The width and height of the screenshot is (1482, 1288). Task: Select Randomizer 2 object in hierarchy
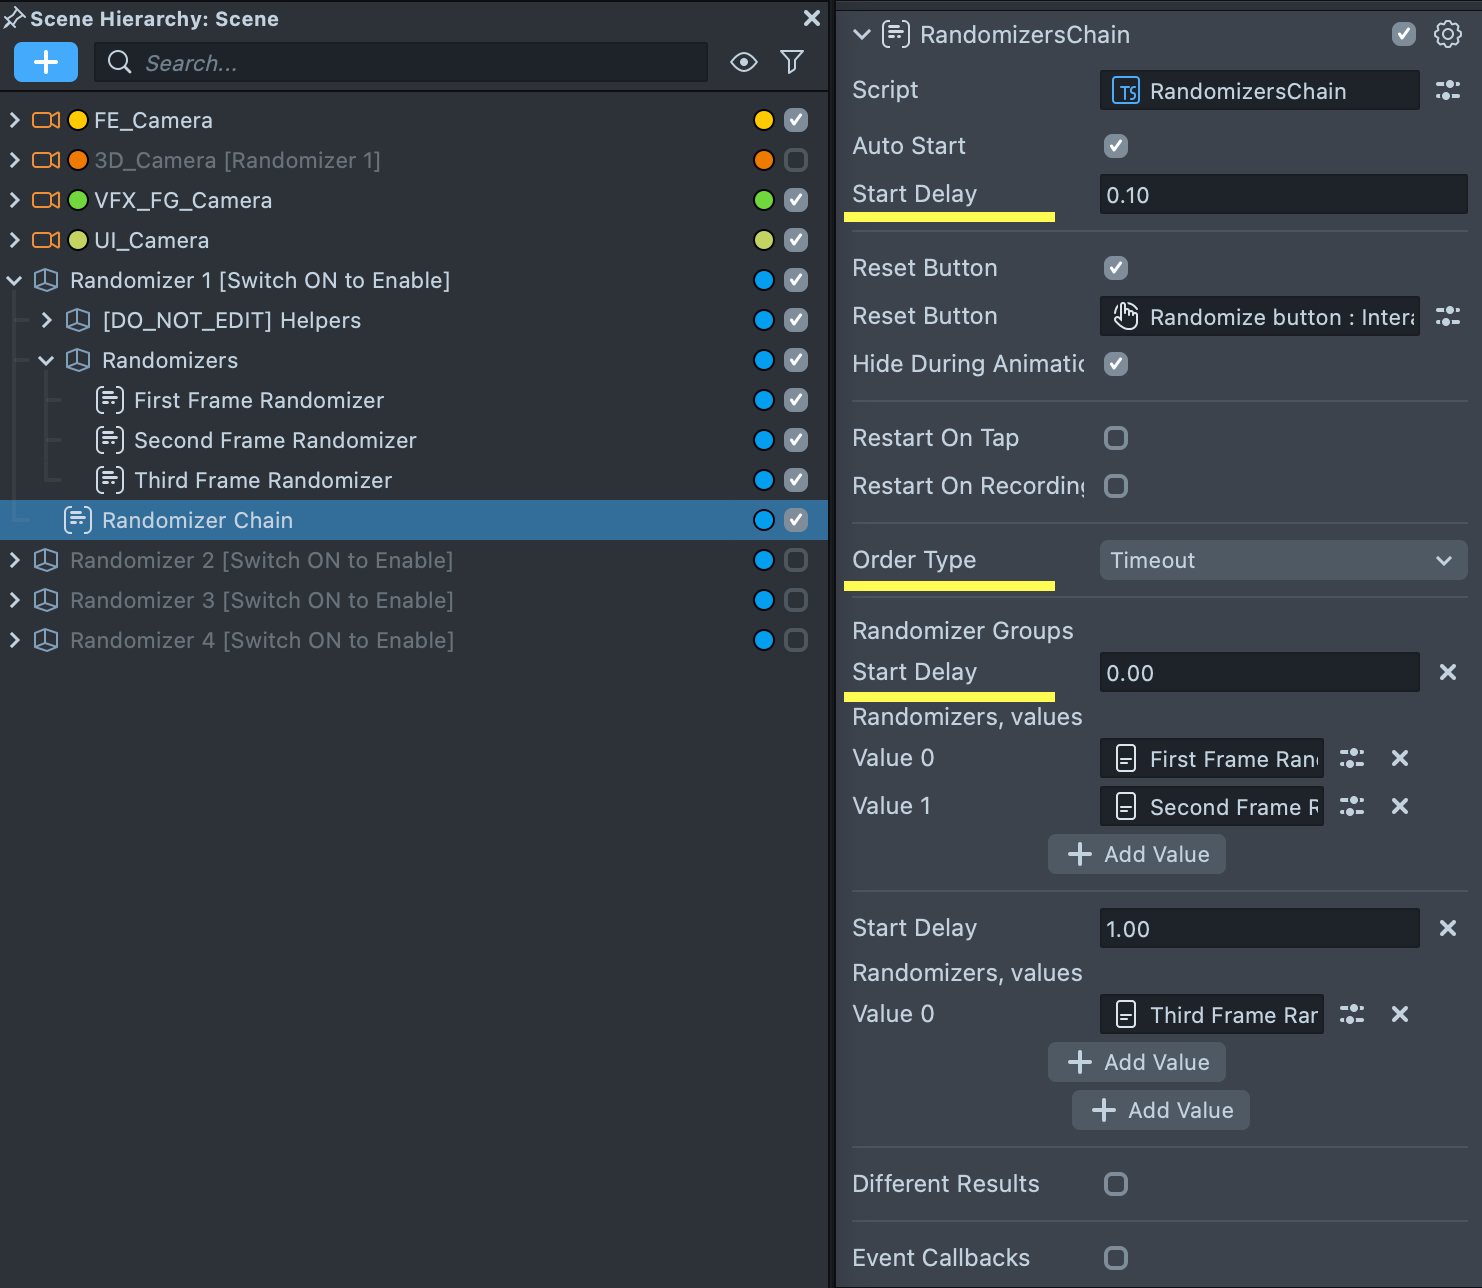coord(261,561)
